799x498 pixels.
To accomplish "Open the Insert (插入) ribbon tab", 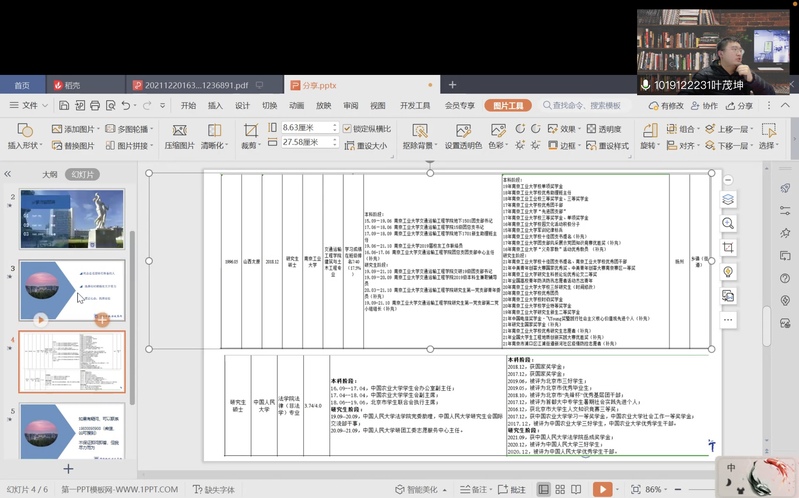I will click(x=215, y=105).
